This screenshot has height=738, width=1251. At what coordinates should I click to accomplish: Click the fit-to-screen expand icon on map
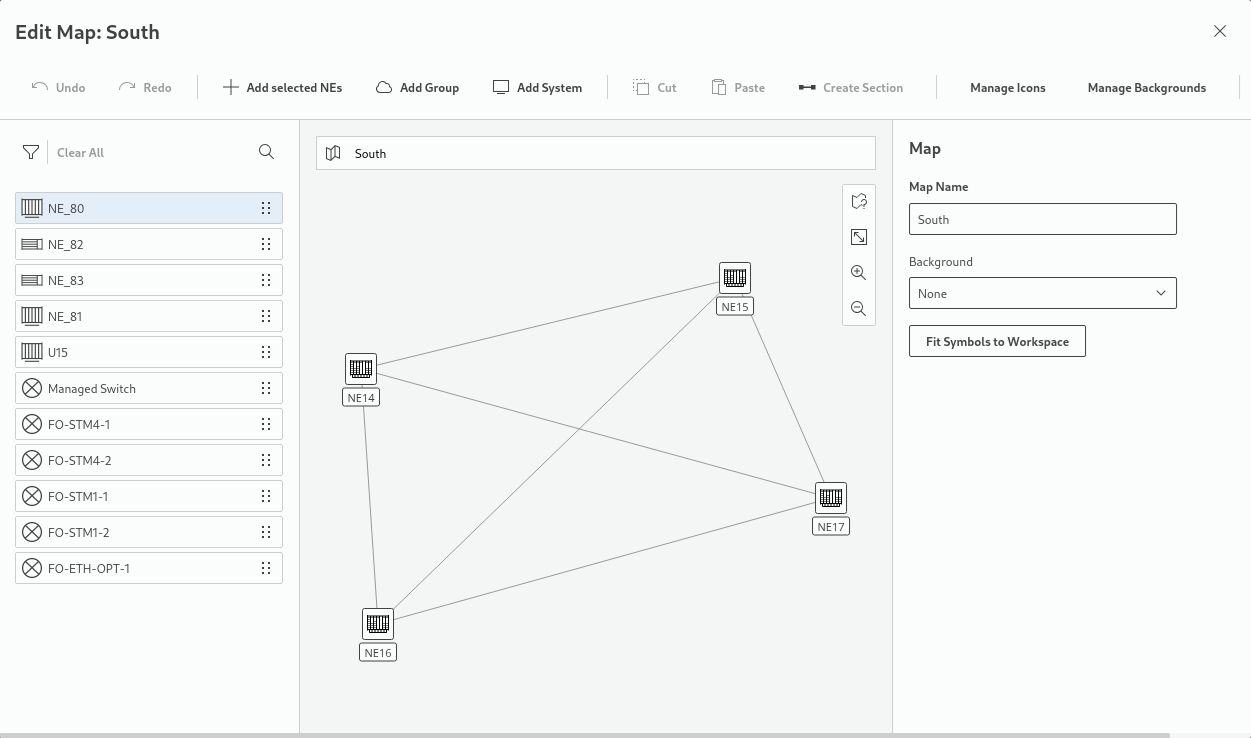858,237
